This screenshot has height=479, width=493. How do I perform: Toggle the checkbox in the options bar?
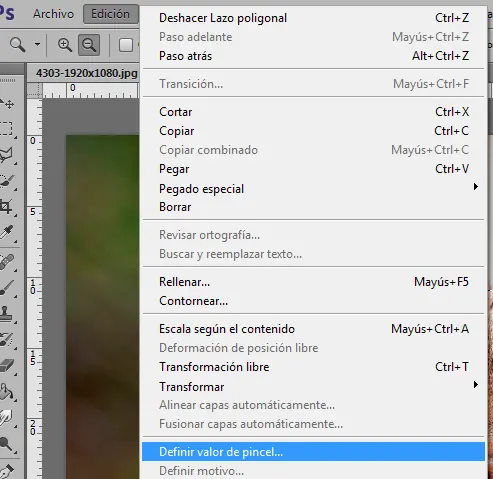pos(126,45)
